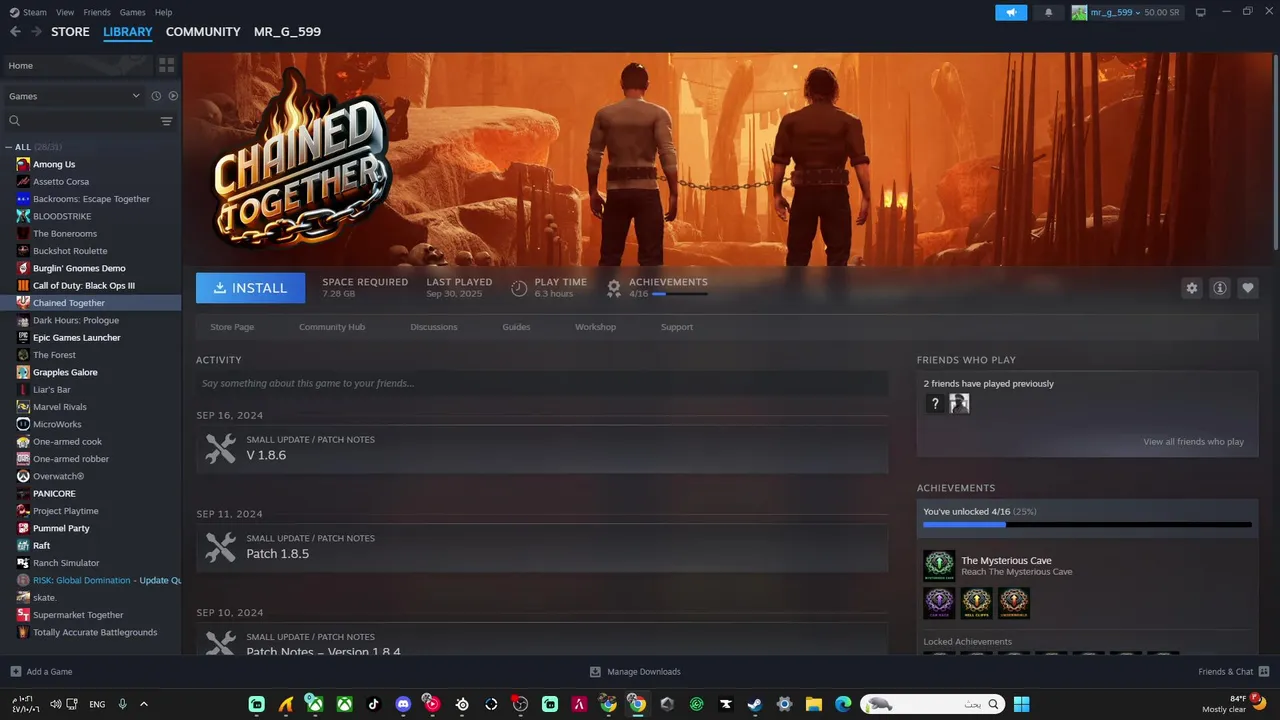Toggle ready-to-play filter icon
The height and width of the screenshot is (720, 1280).
[173, 96]
